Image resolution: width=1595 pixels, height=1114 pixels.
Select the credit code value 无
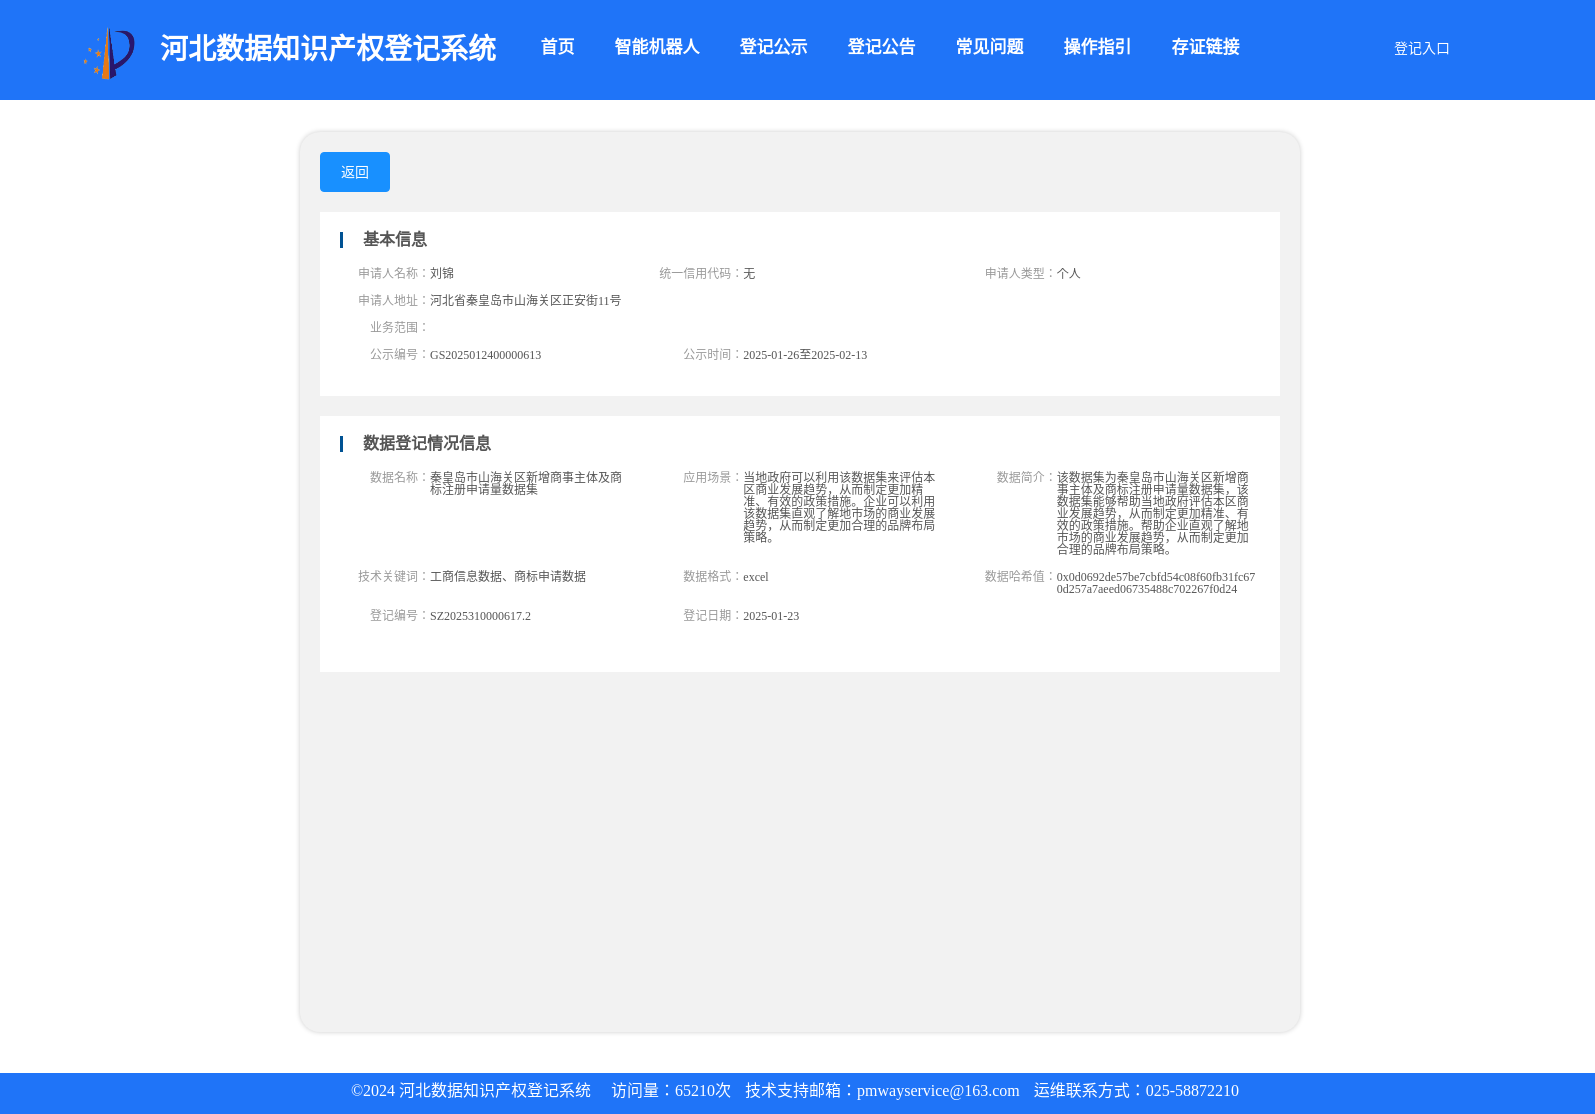[x=749, y=273]
